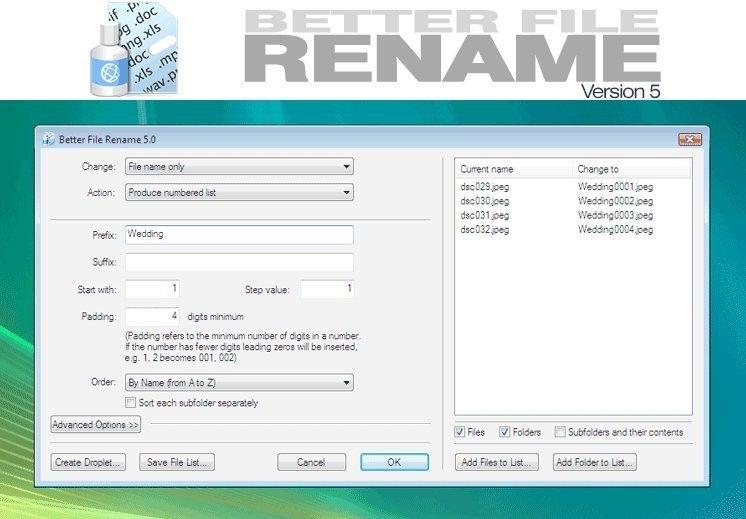Open the Change dropdown showing File name only
The image size is (746, 519).
pyautogui.click(x=239, y=166)
